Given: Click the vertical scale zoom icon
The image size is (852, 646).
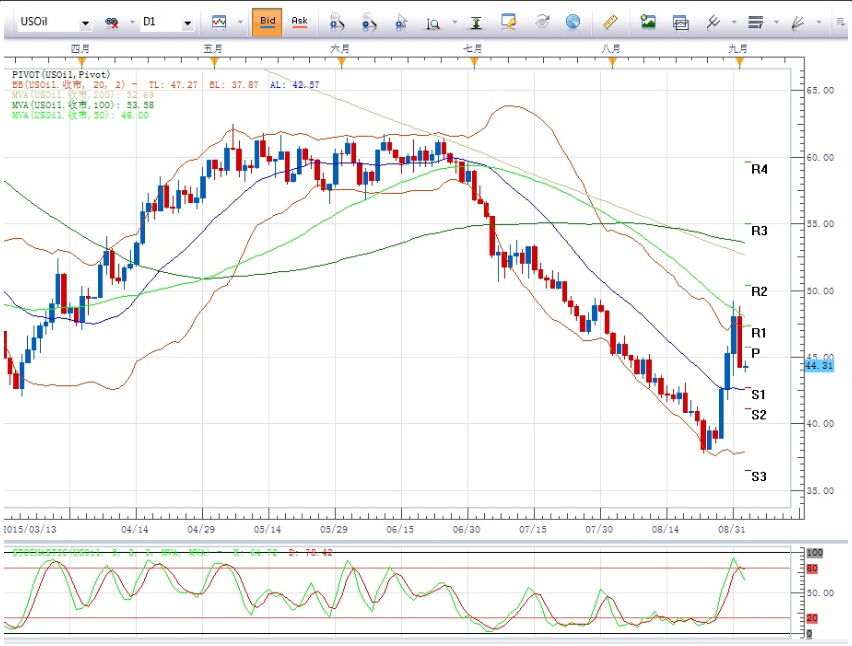Looking at the screenshot, I should pyautogui.click(x=433, y=23).
